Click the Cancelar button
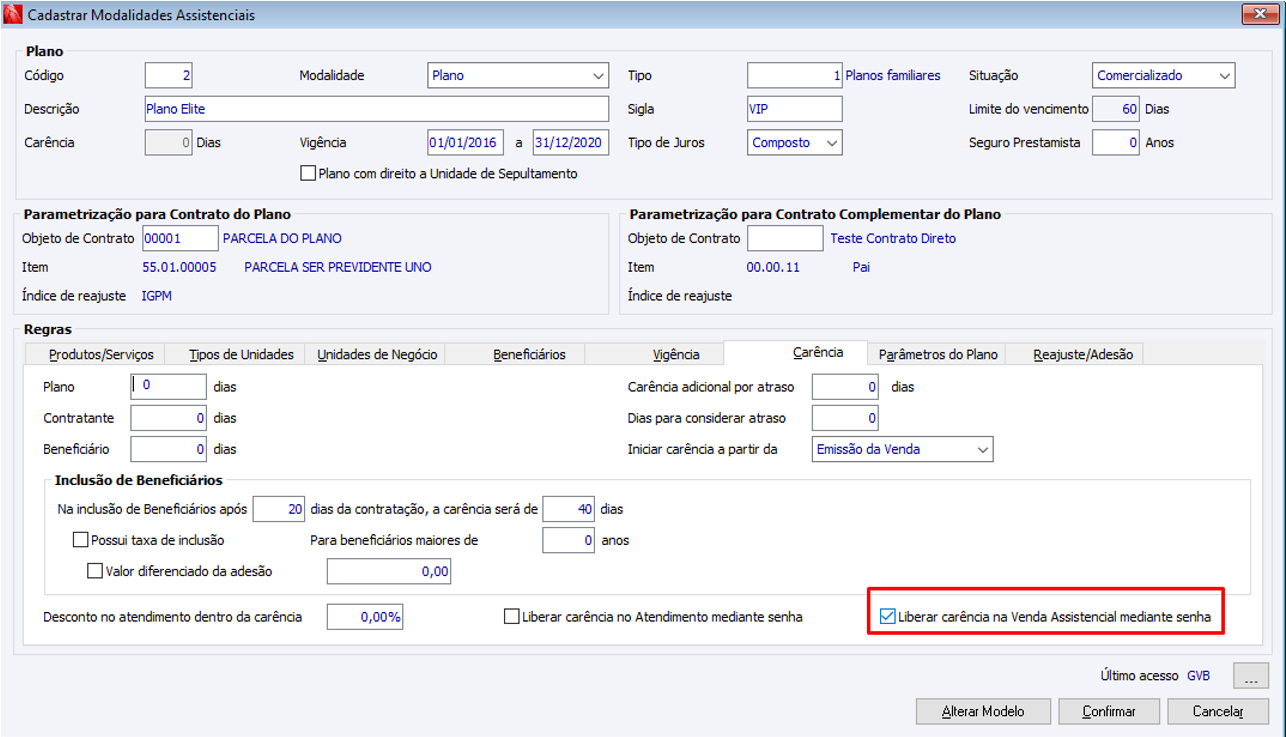1286x737 pixels. point(1218,711)
